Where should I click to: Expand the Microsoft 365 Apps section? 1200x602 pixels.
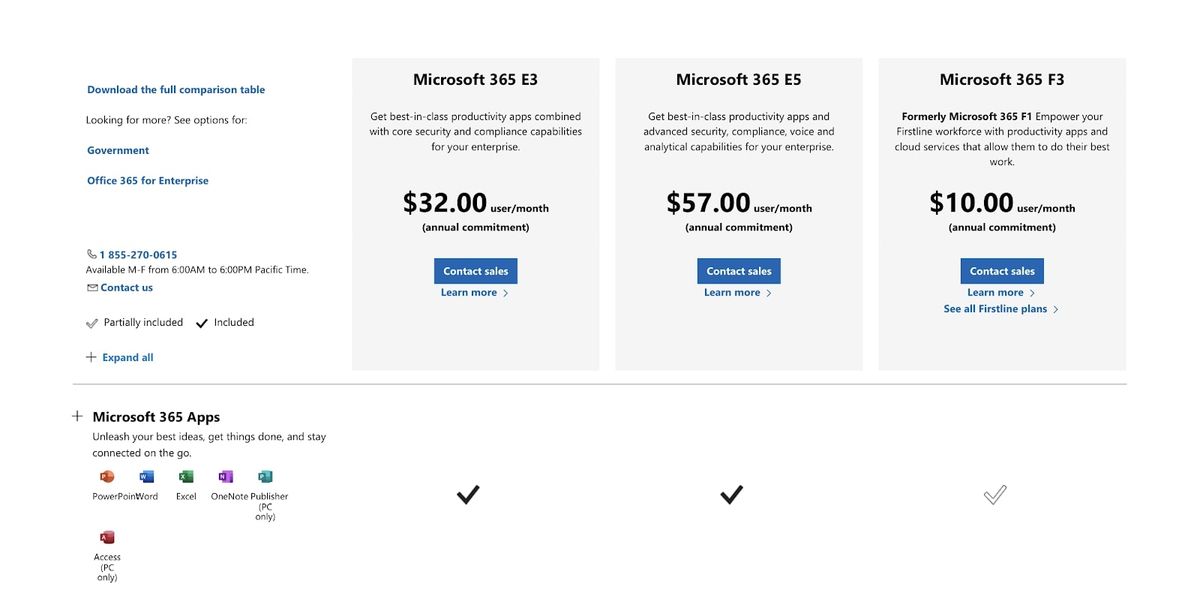coord(77,415)
